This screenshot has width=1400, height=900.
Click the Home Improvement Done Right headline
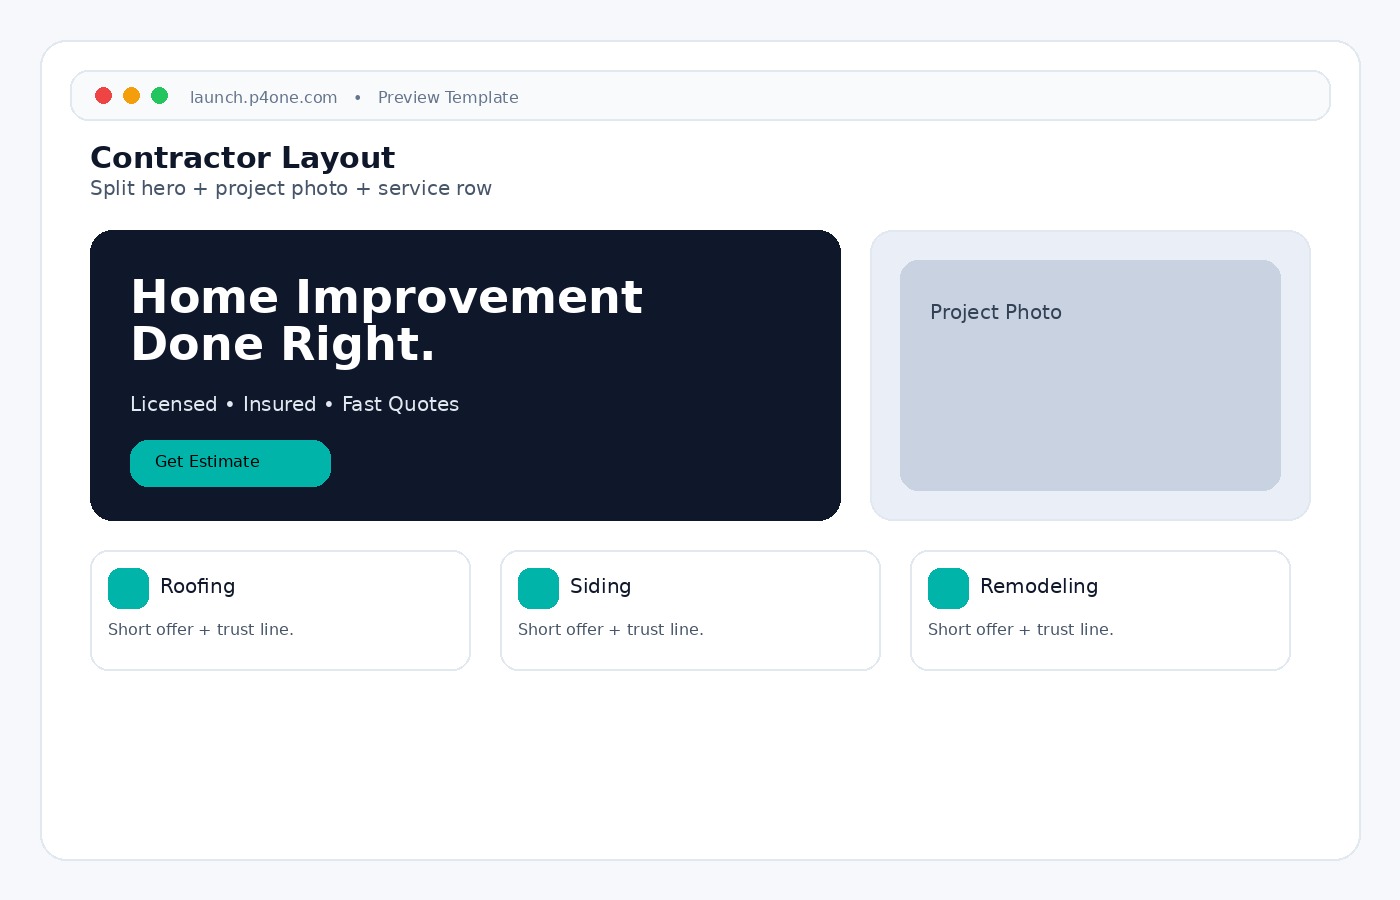click(387, 320)
